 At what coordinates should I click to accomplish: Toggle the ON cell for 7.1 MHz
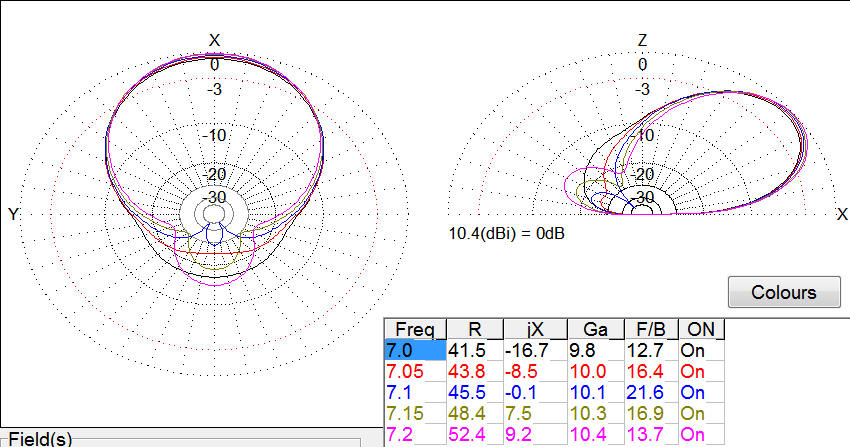[x=702, y=393]
